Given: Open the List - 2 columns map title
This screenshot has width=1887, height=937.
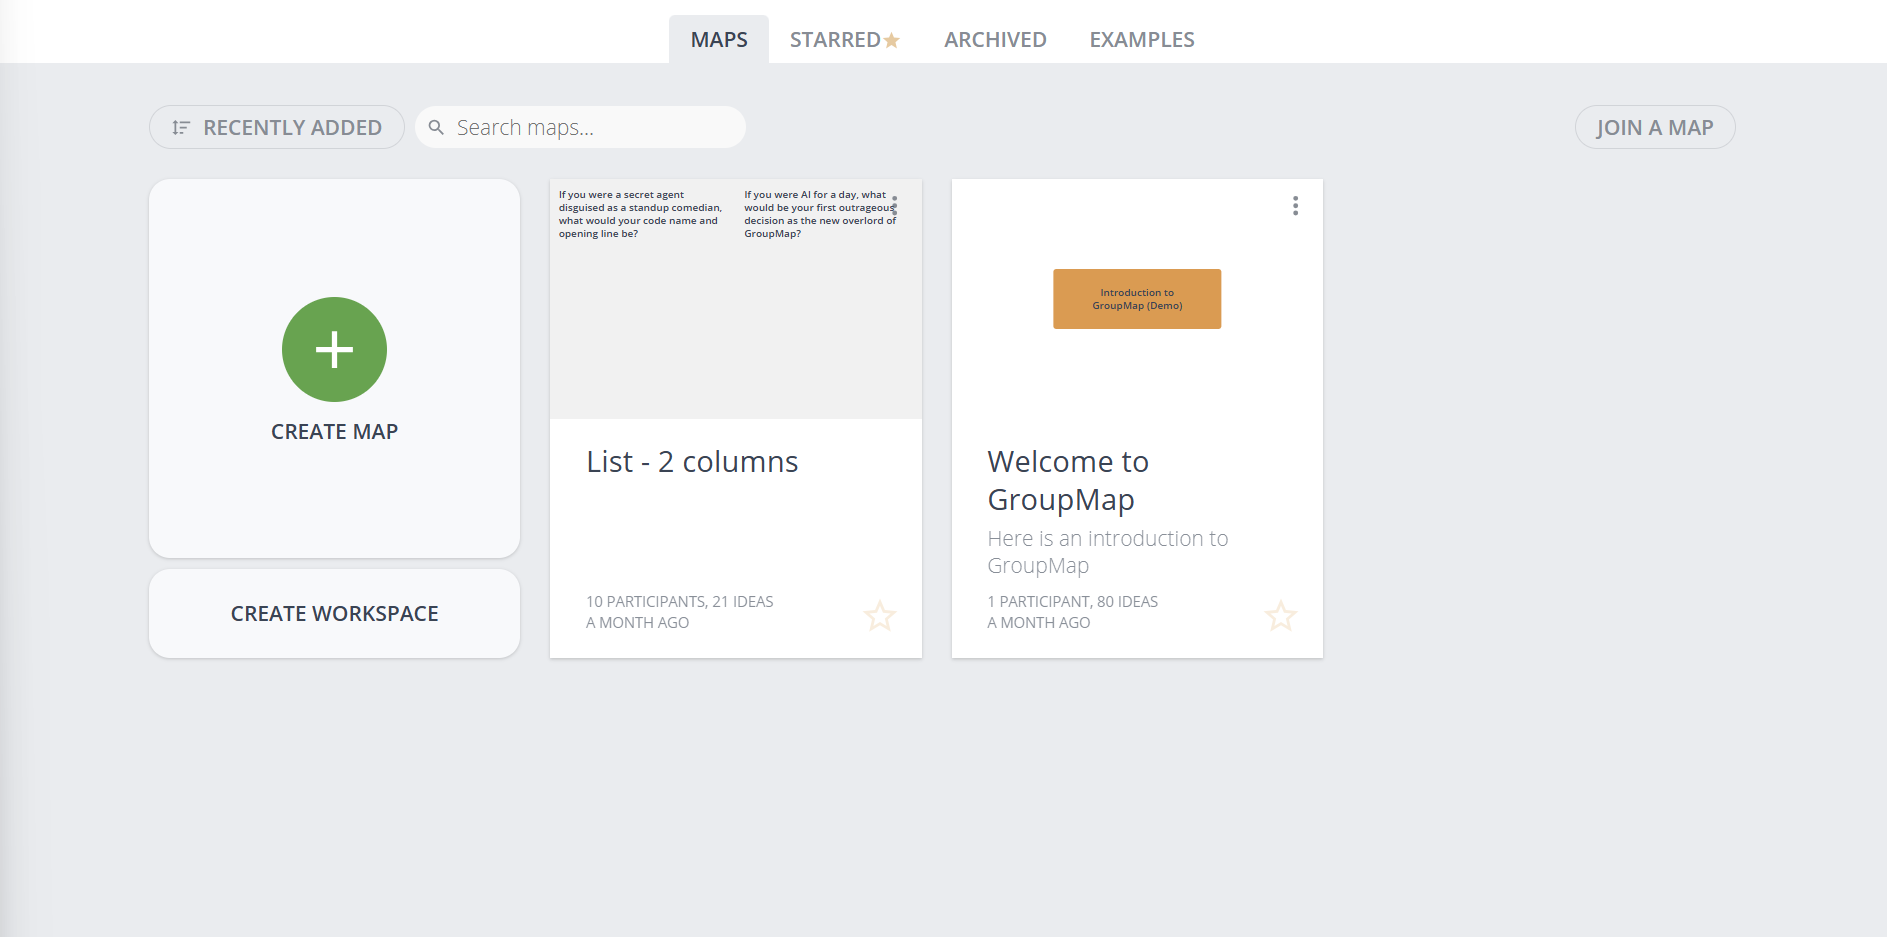Looking at the screenshot, I should [x=692, y=462].
